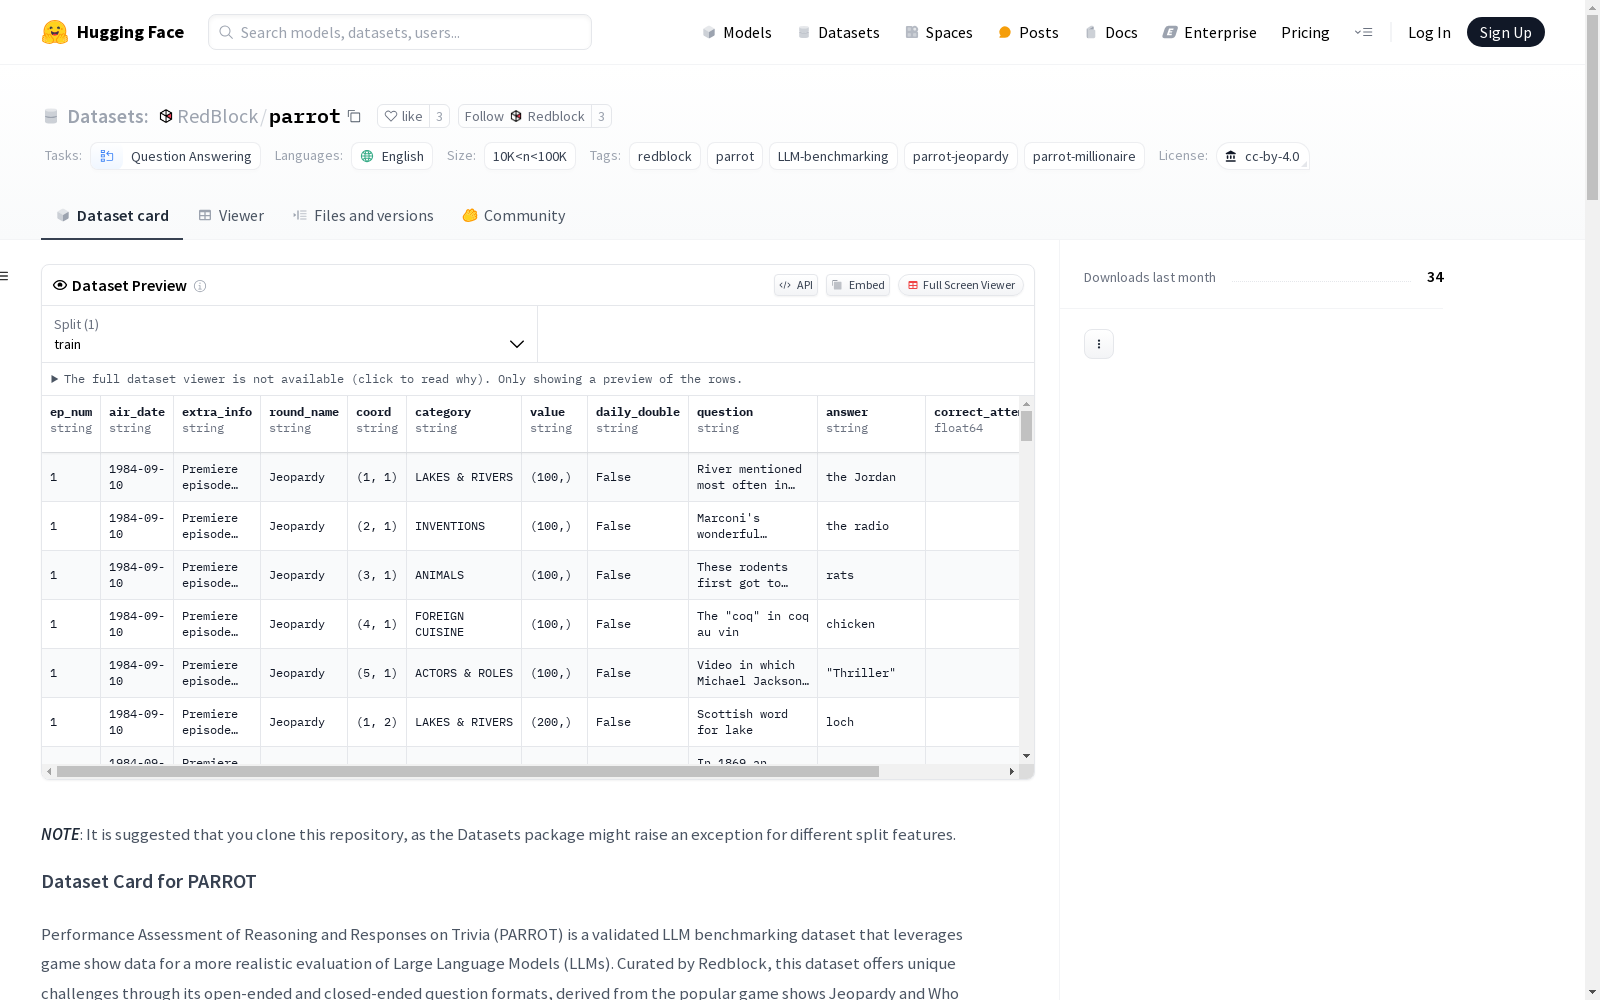The width and height of the screenshot is (1600, 1000).
Task: Open the left sidebar hamburger icon
Action: tap(5, 276)
